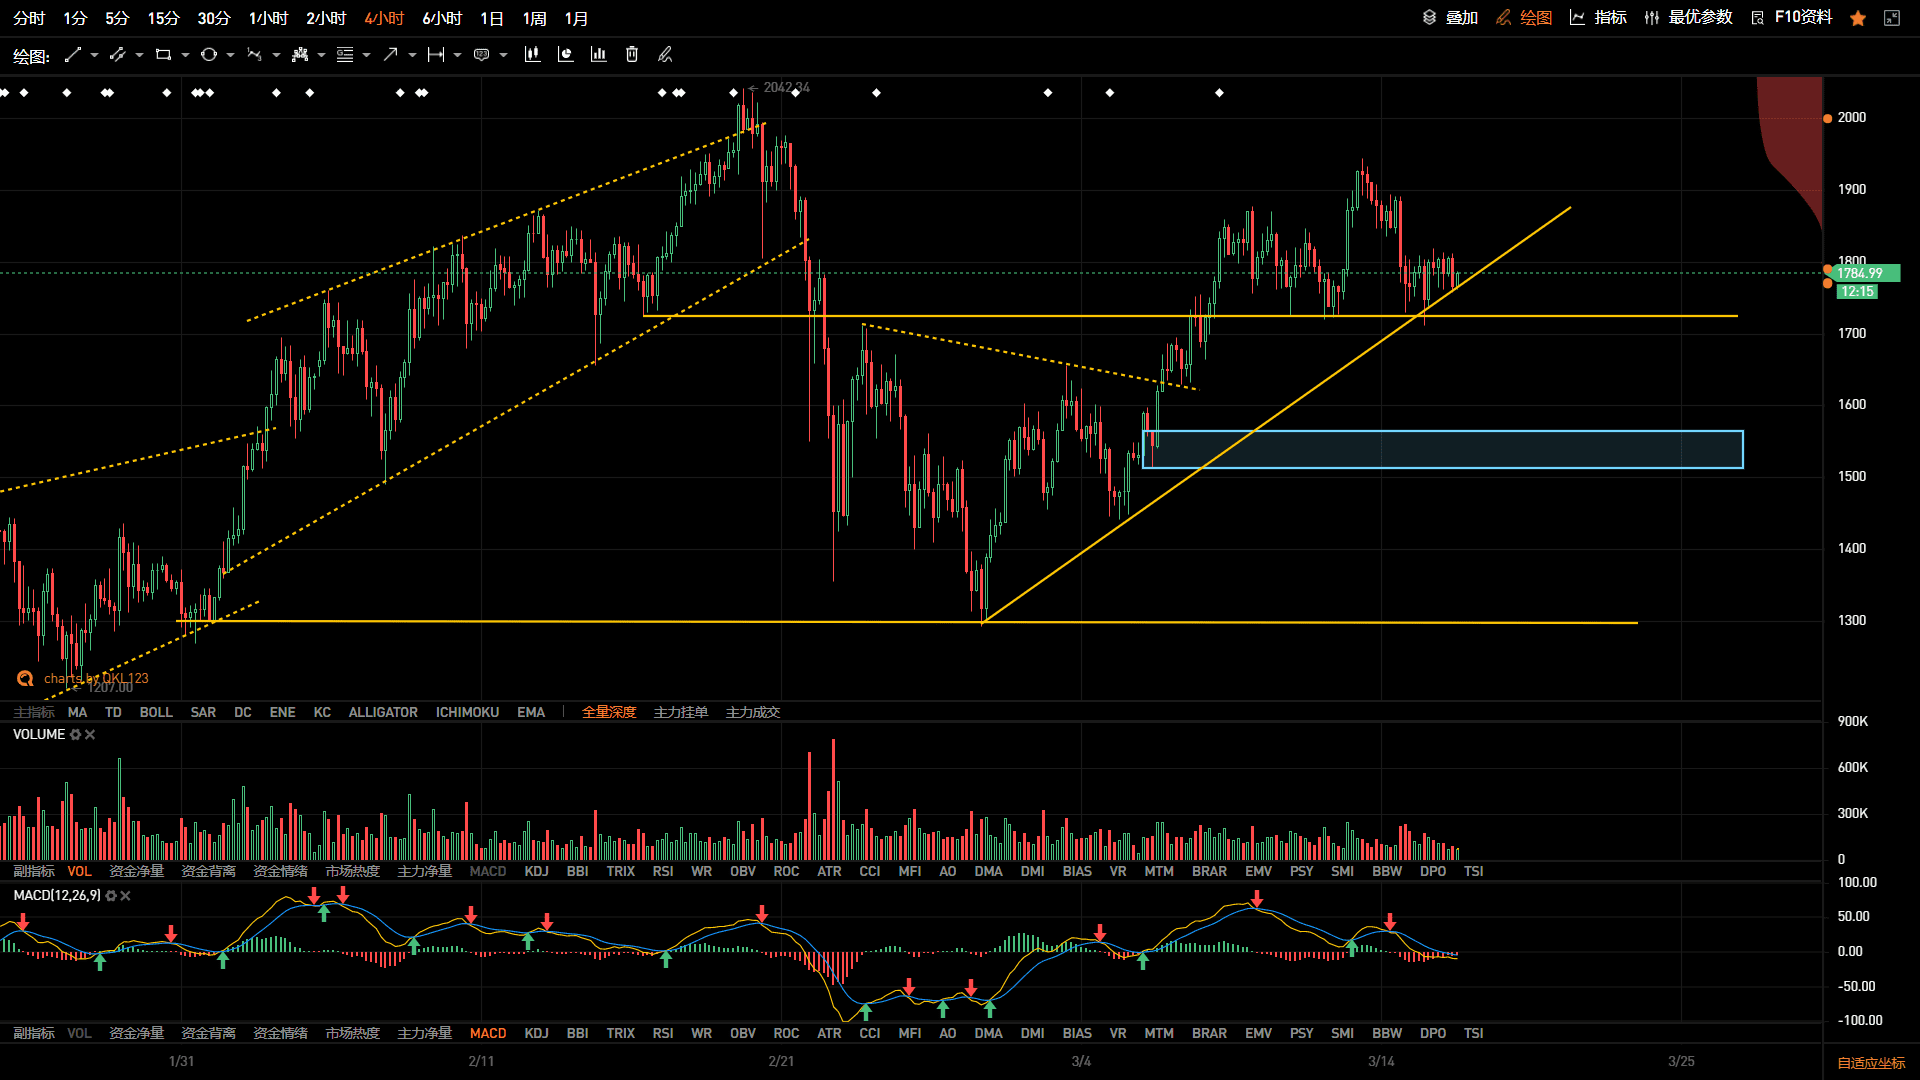Open the VOLUME indicator settings gear
Image resolution: width=1920 pixels, height=1080 pixels.
(x=75, y=735)
